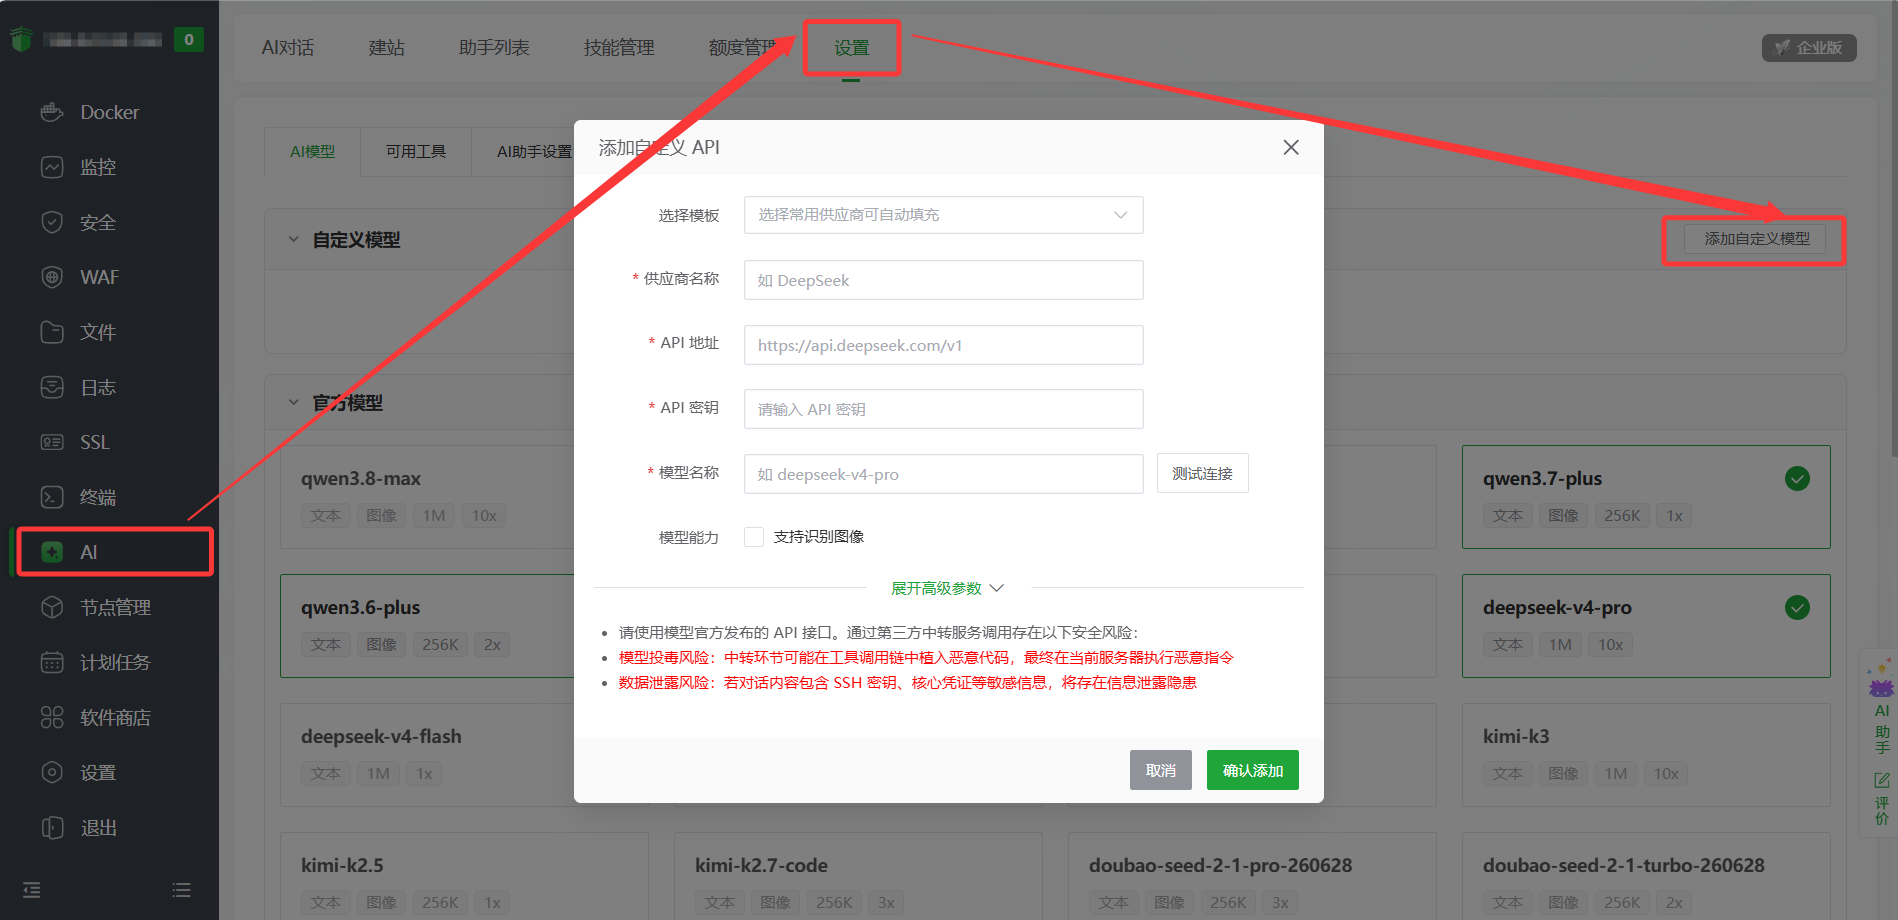Click the 测试连接 button
This screenshot has width=1898, height=920.
[x=1203, y=473]
